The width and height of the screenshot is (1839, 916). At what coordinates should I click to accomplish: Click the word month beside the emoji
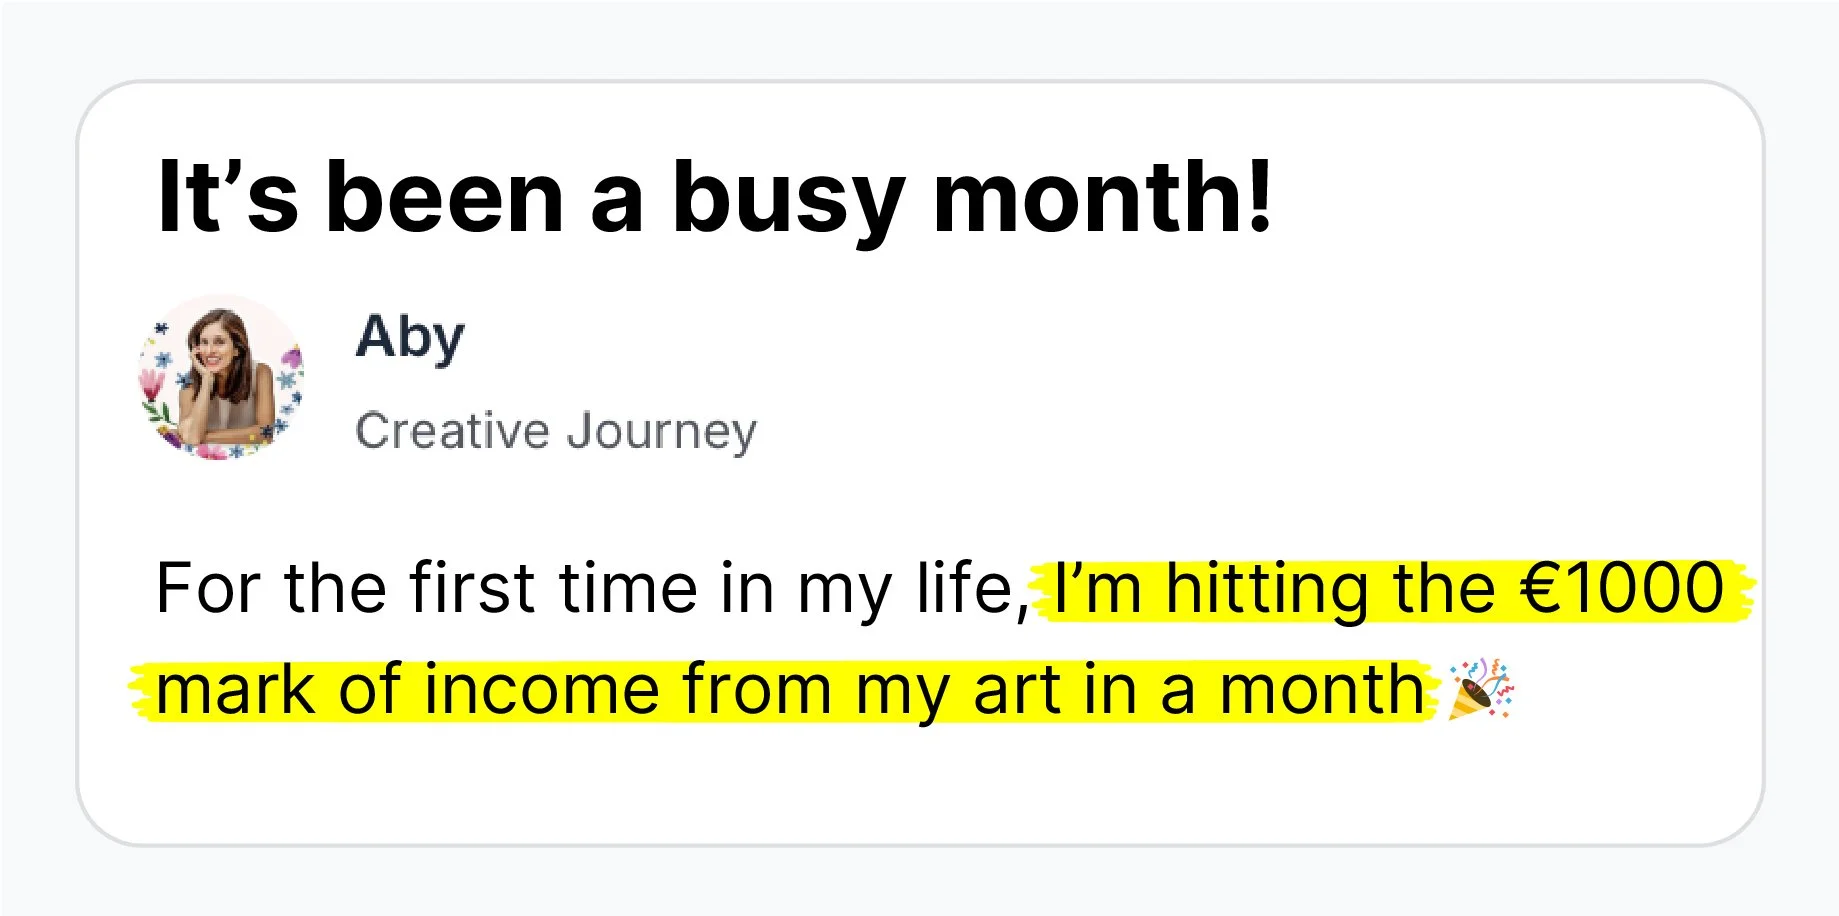pyautogui.click(x=1322, y=689)
